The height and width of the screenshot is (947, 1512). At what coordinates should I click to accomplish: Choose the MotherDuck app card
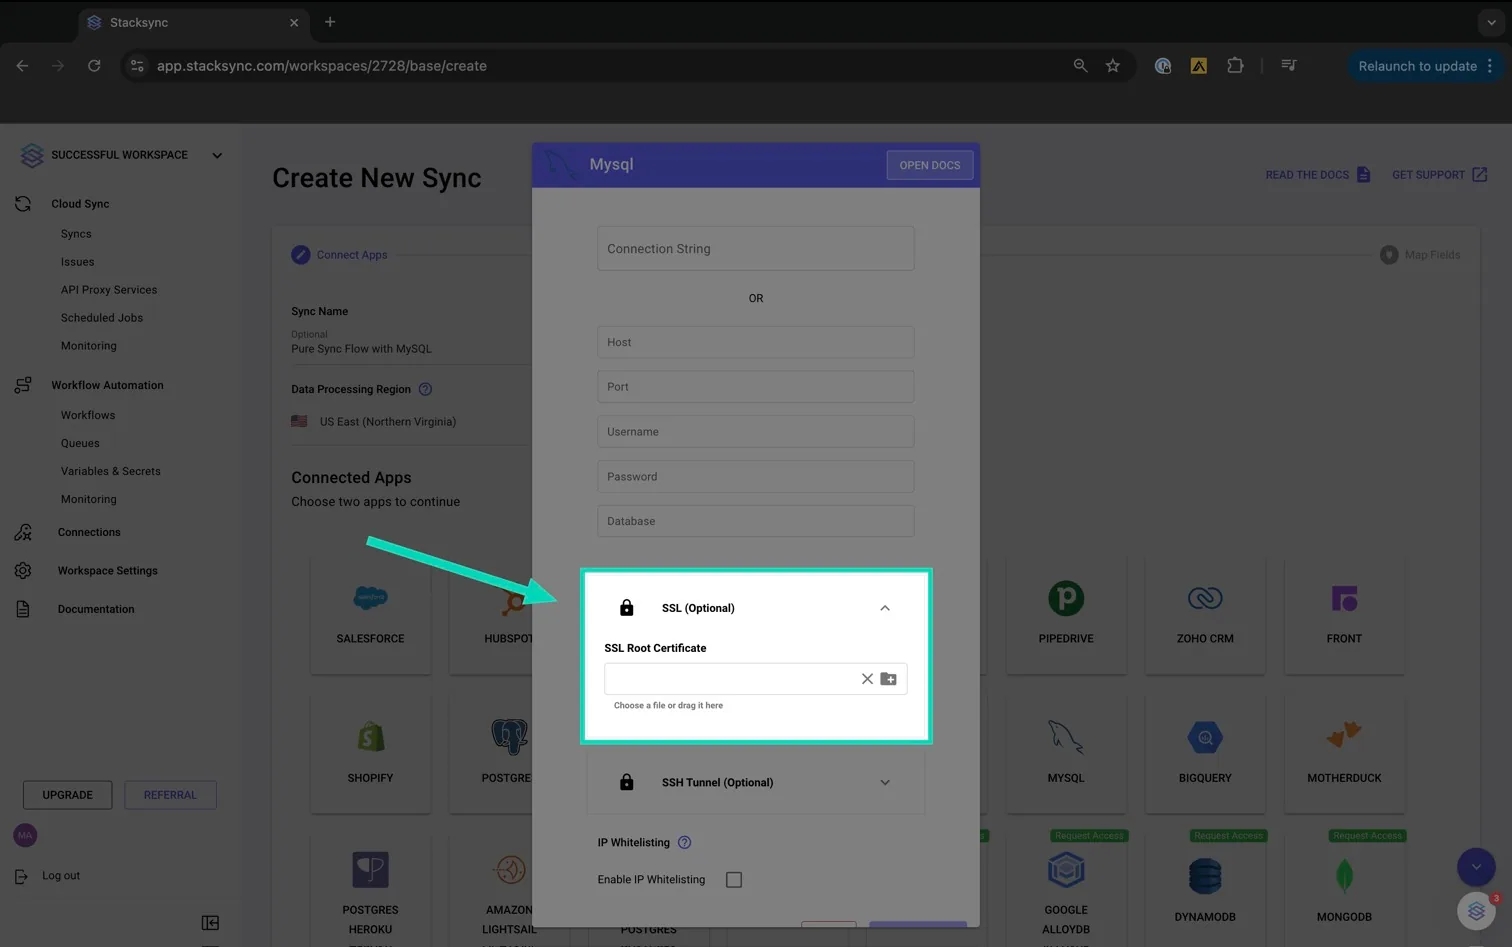pyautogui.click(x=1344, y=753)
